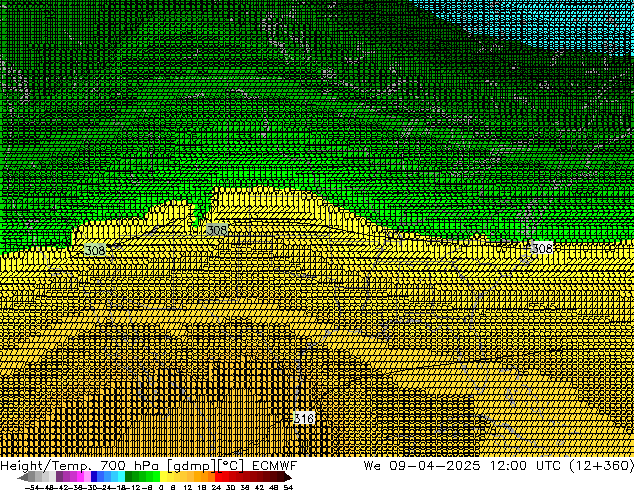Click the We 09-04-2025 12:00 UTC date text
The image size is (634, 490).
462,465
